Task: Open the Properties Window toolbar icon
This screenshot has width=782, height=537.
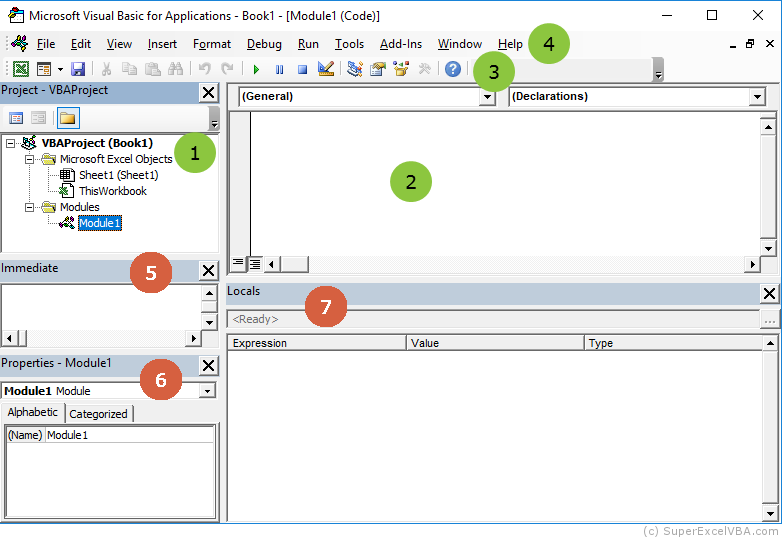Action: point(378,69)
